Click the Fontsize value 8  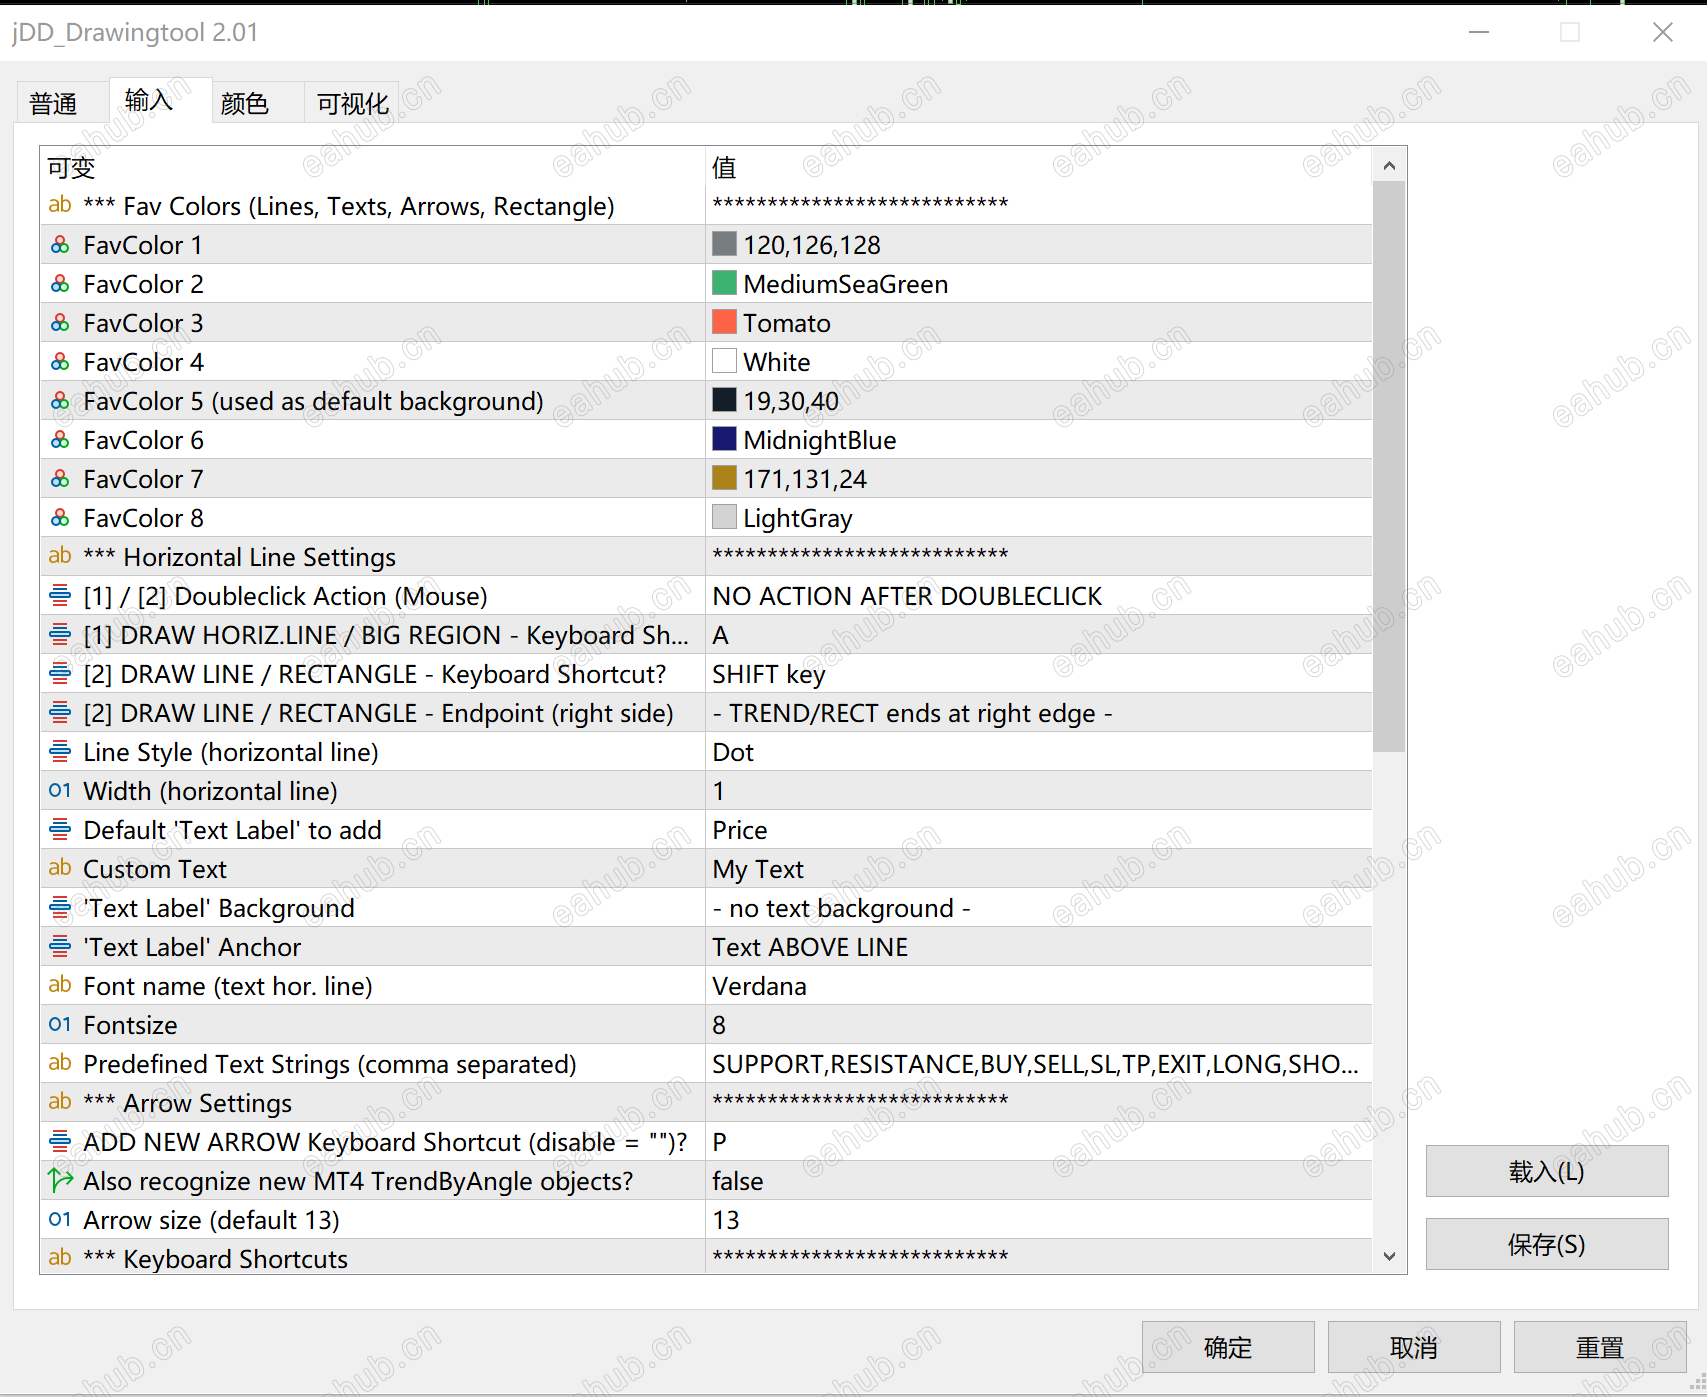coord(1039,1025)
